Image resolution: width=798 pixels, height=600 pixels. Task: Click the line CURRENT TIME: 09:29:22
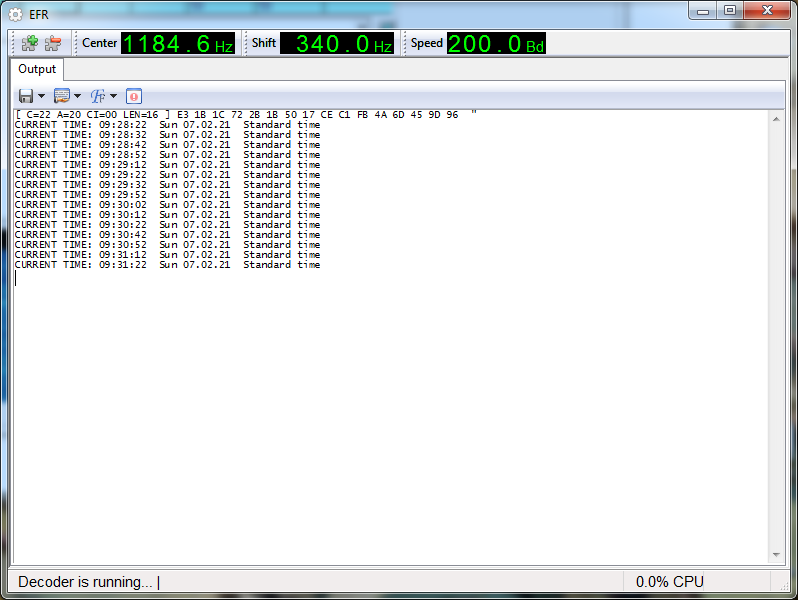[167, 175]
